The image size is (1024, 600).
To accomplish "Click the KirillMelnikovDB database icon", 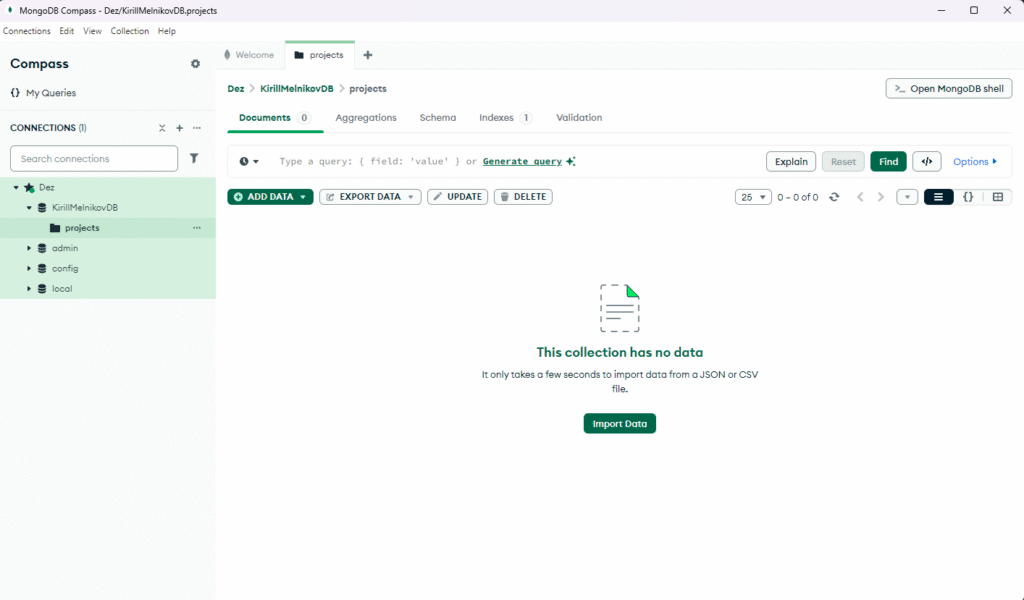I will click(x=42, y=208).
